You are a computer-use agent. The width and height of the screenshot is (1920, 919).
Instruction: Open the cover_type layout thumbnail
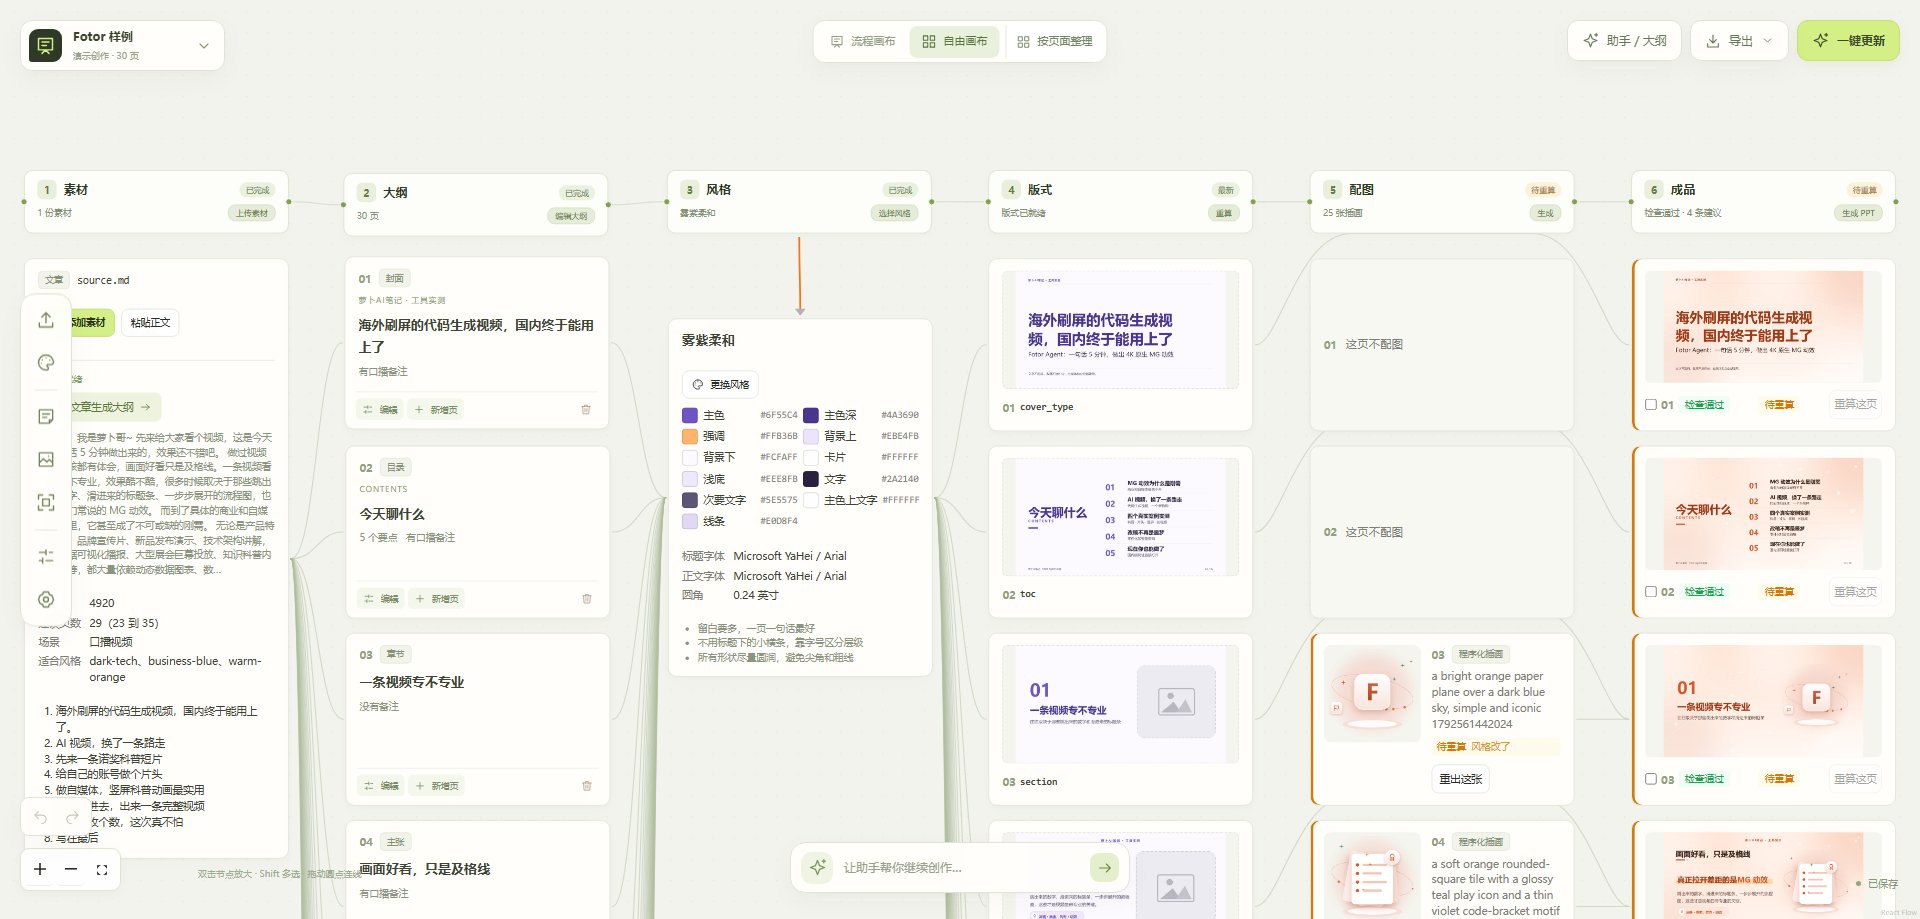coord(1120,330)
